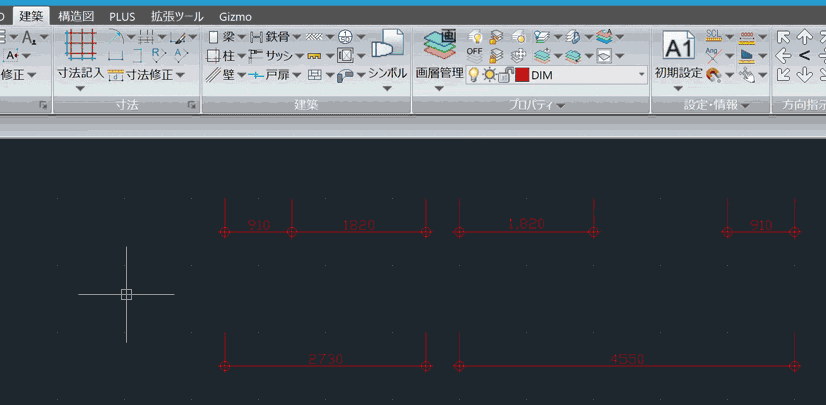Switch to the 建築 ribbon tab
Viewport: 826px width, 405px height.
coord(32,17)
